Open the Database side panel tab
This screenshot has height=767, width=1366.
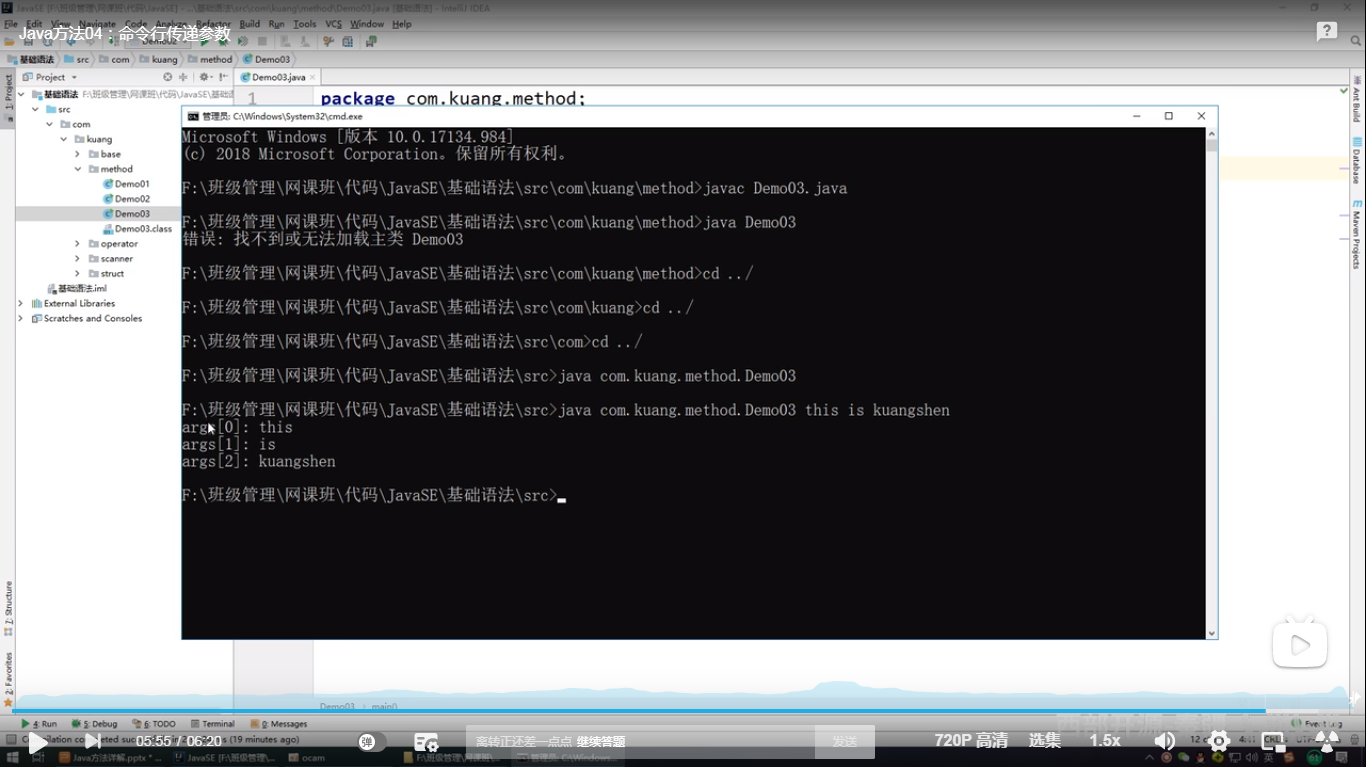(x=1357, y=161)
